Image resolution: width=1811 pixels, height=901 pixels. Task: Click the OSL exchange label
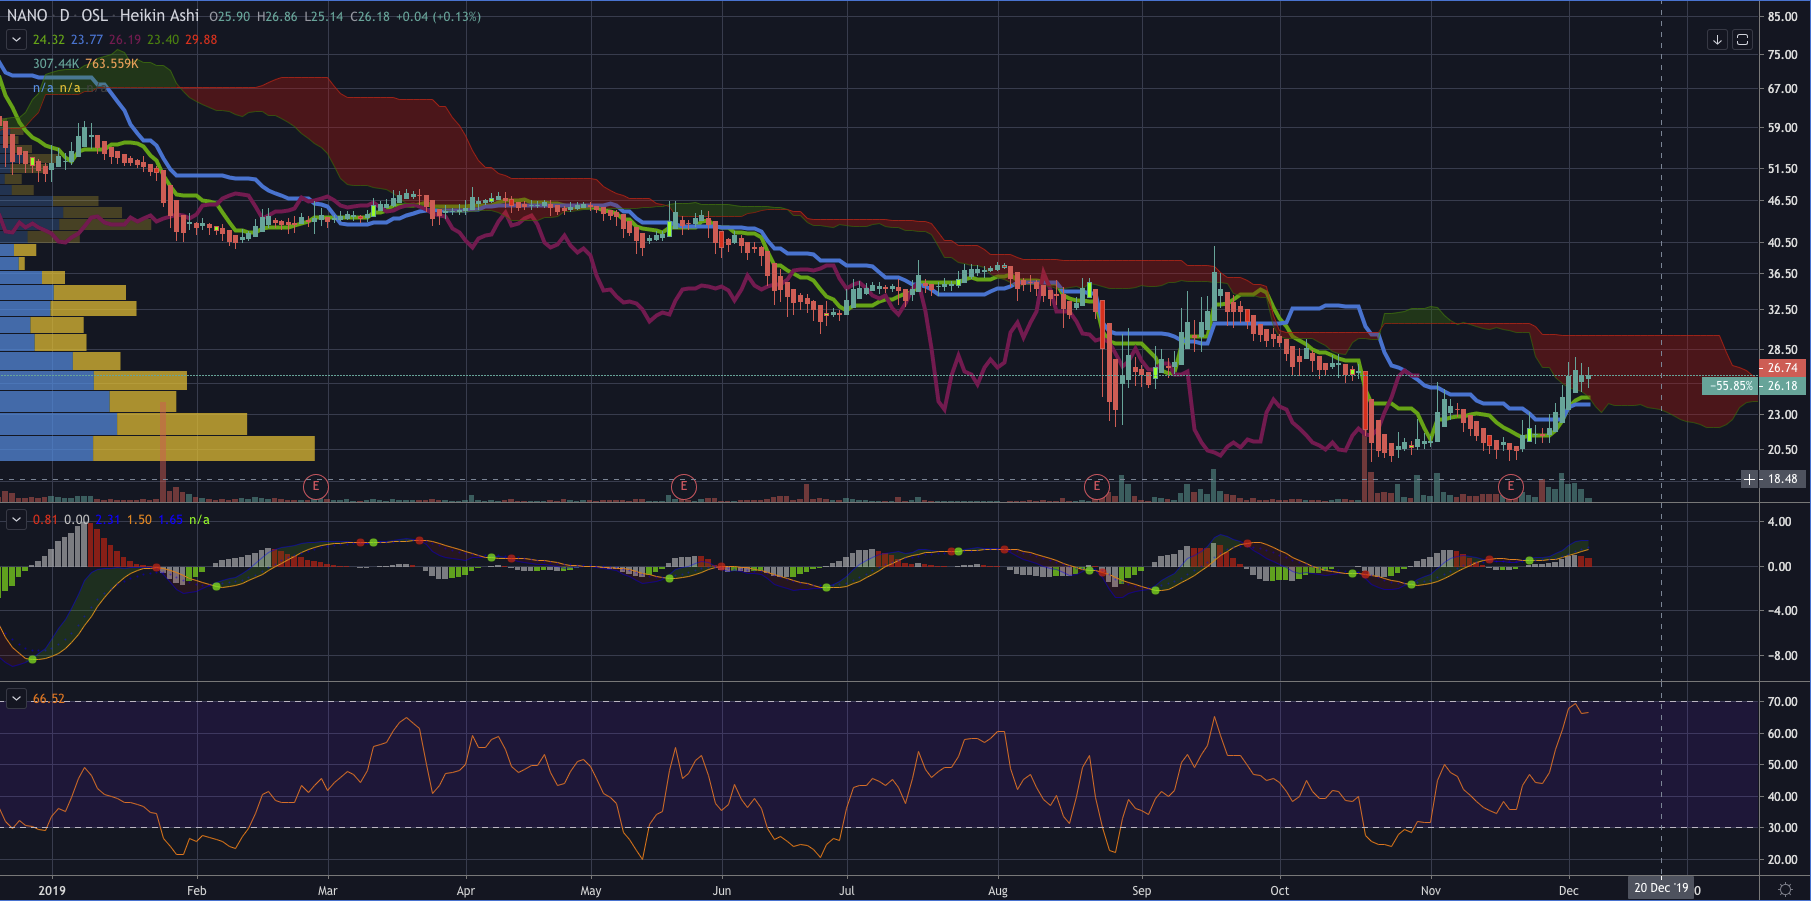coord(94,16)
